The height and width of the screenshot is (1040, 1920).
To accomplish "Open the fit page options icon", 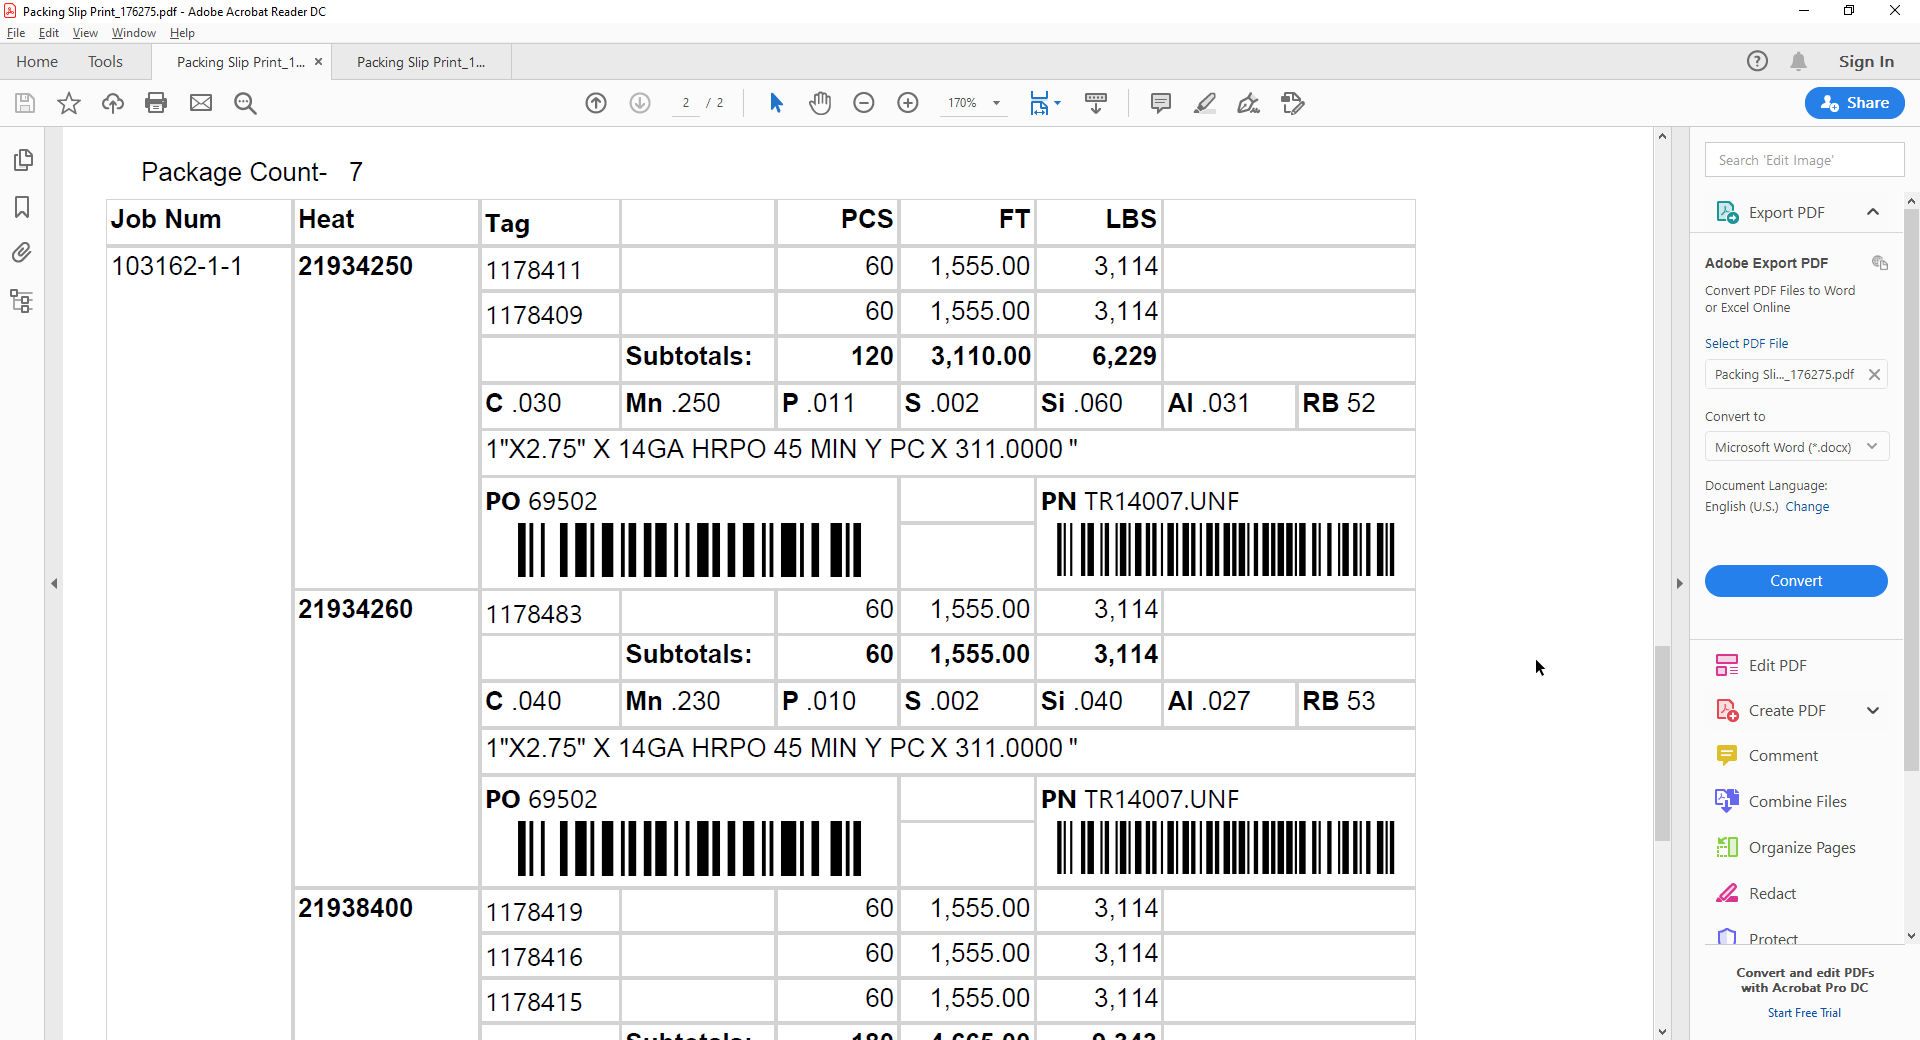I will (1045, 103).
